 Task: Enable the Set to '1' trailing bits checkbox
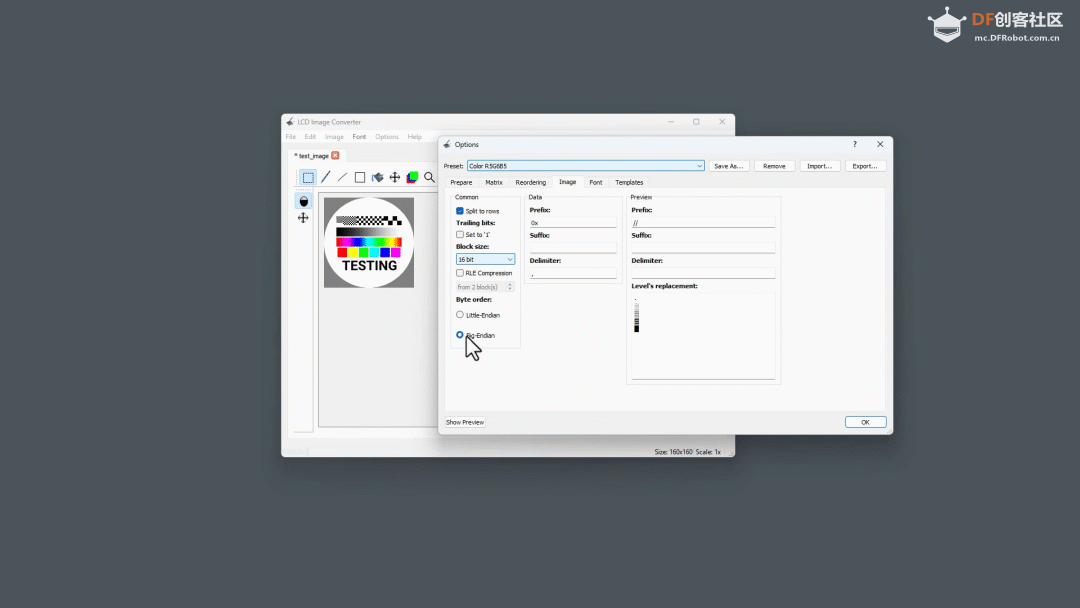[x=459, y=235]
